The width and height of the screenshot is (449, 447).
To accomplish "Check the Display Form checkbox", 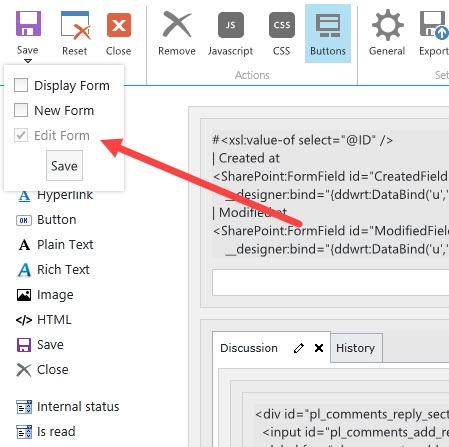I will point(21,85).
